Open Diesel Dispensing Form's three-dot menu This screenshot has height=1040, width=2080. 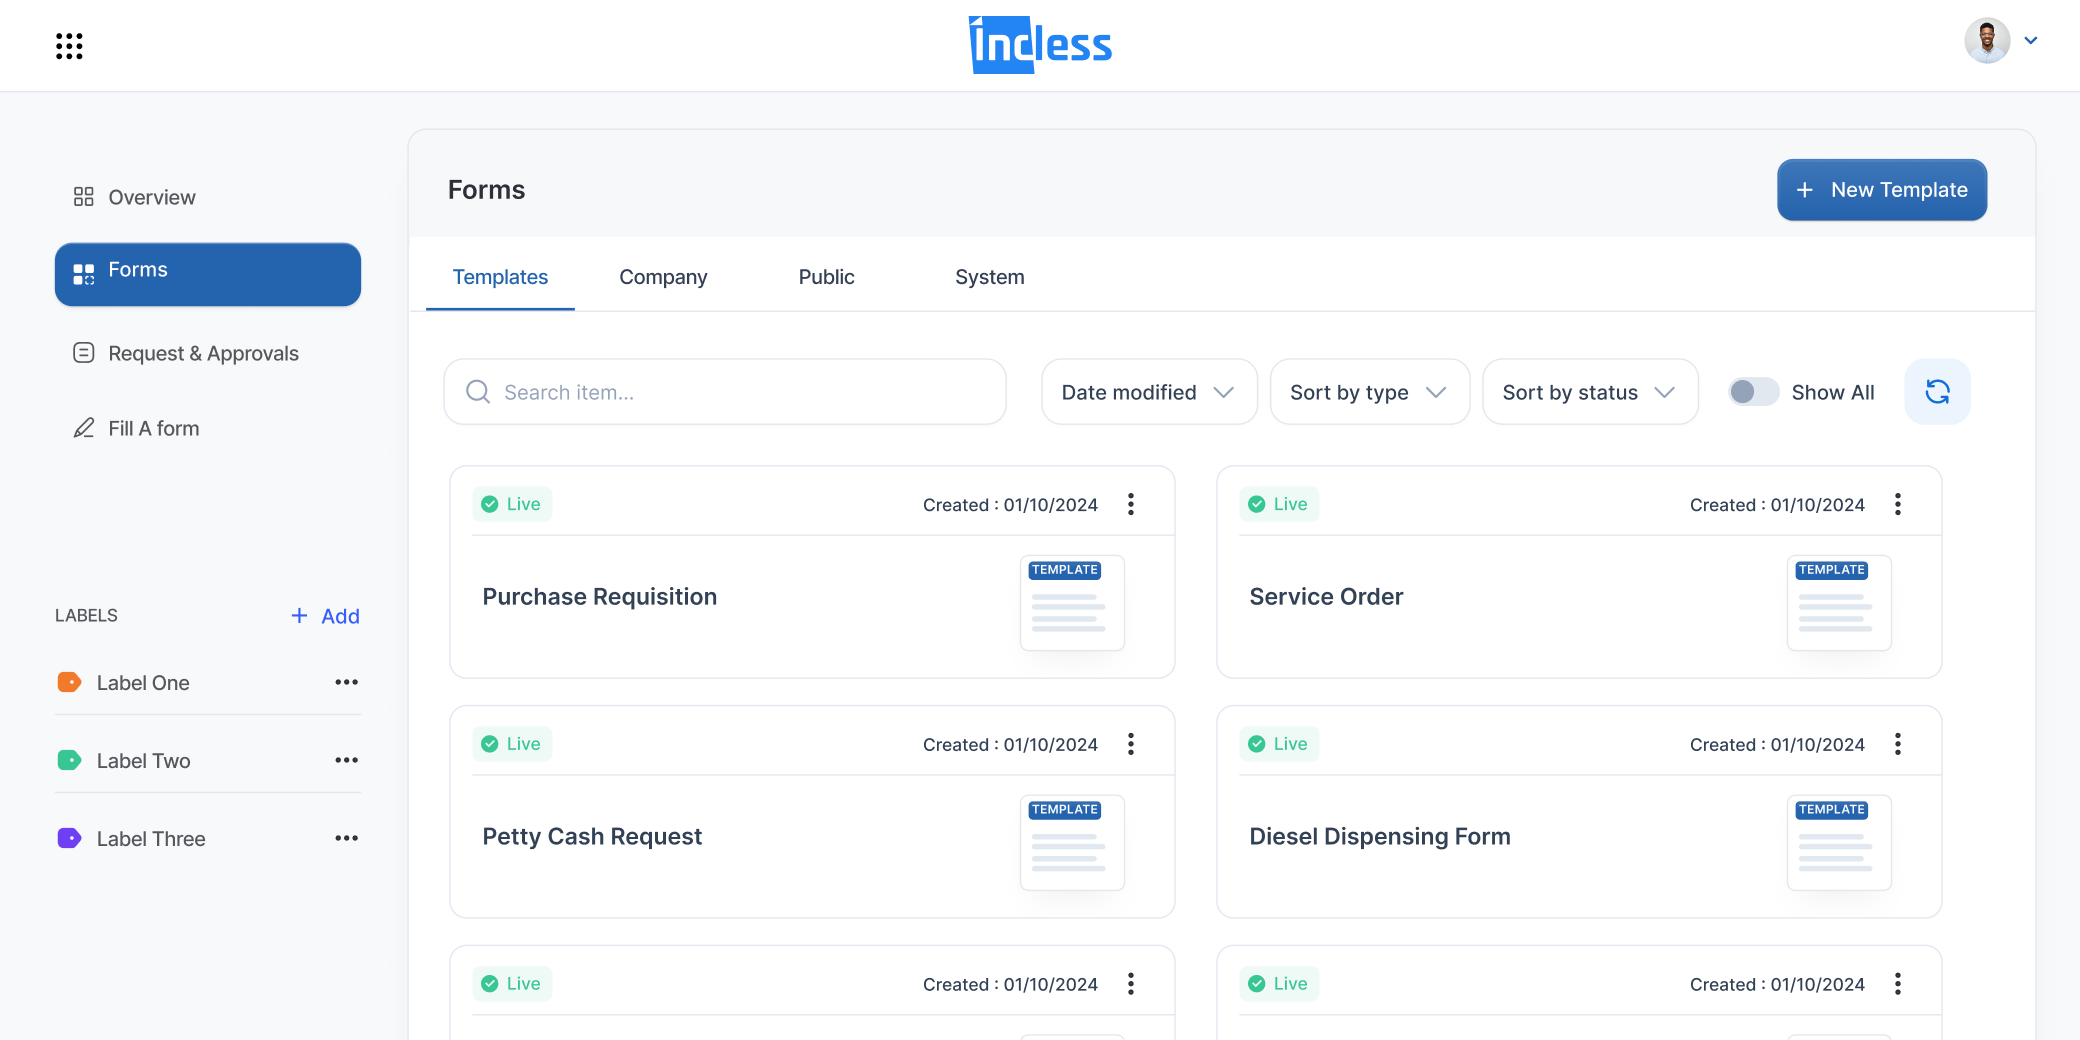1897,744
